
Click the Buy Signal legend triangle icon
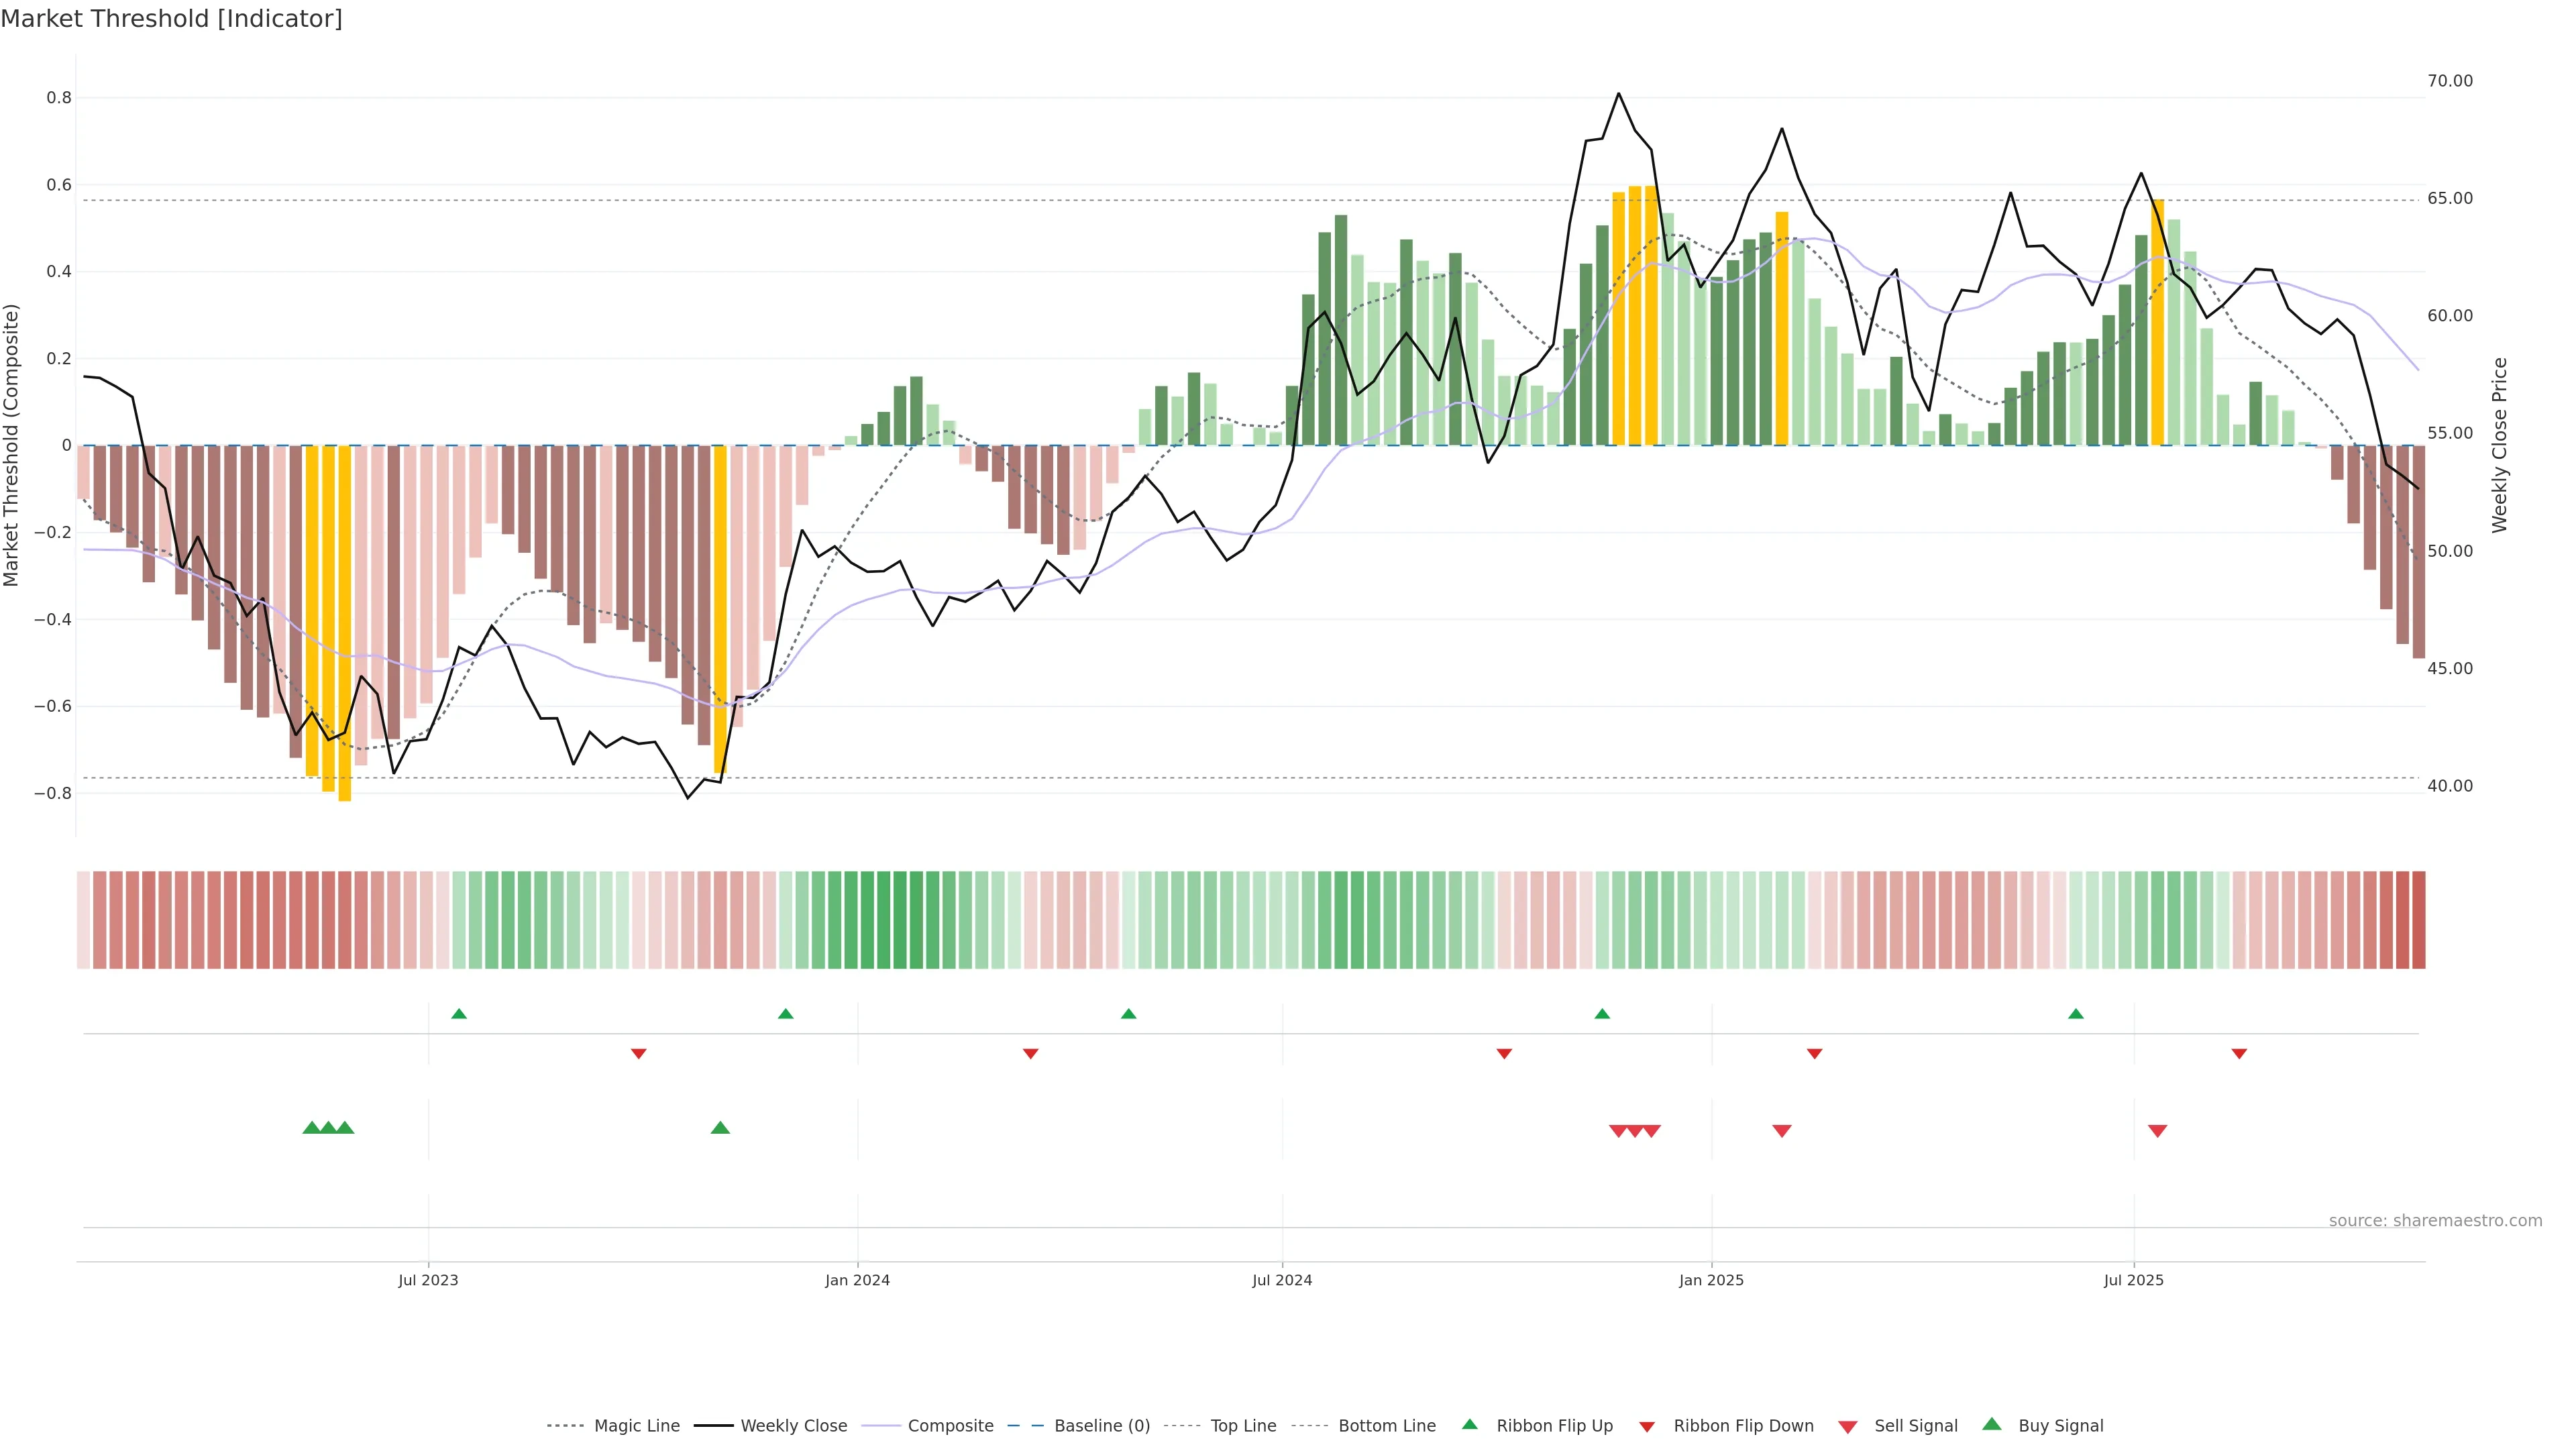tap(1992, 1424)
